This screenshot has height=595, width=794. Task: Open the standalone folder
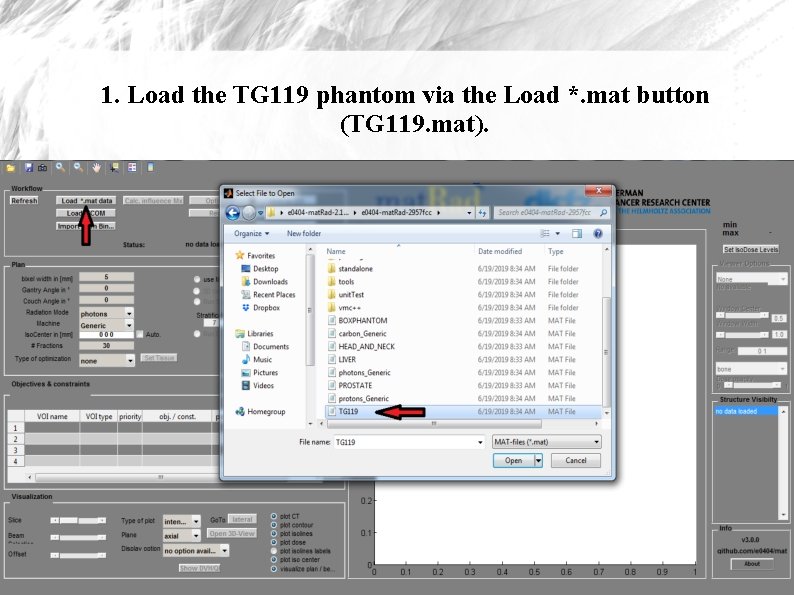coord(462,269)
